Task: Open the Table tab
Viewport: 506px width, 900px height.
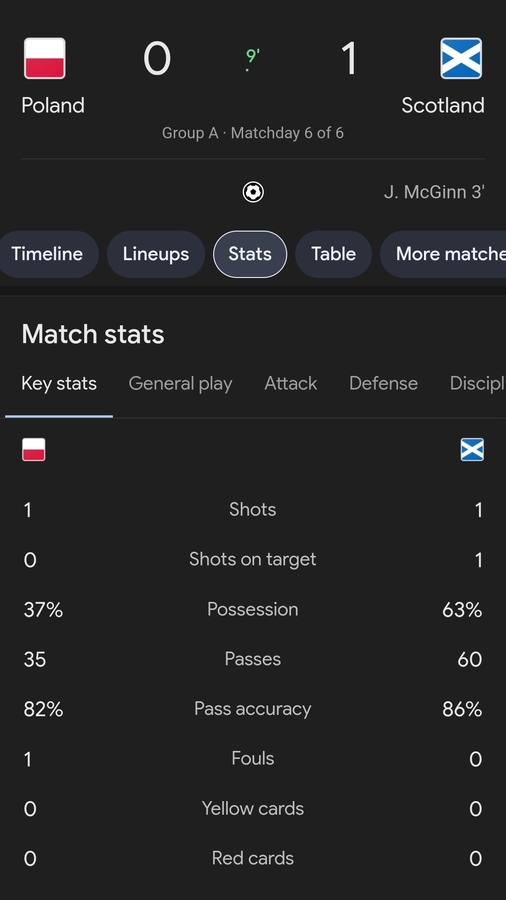Action: click(333, 254)
